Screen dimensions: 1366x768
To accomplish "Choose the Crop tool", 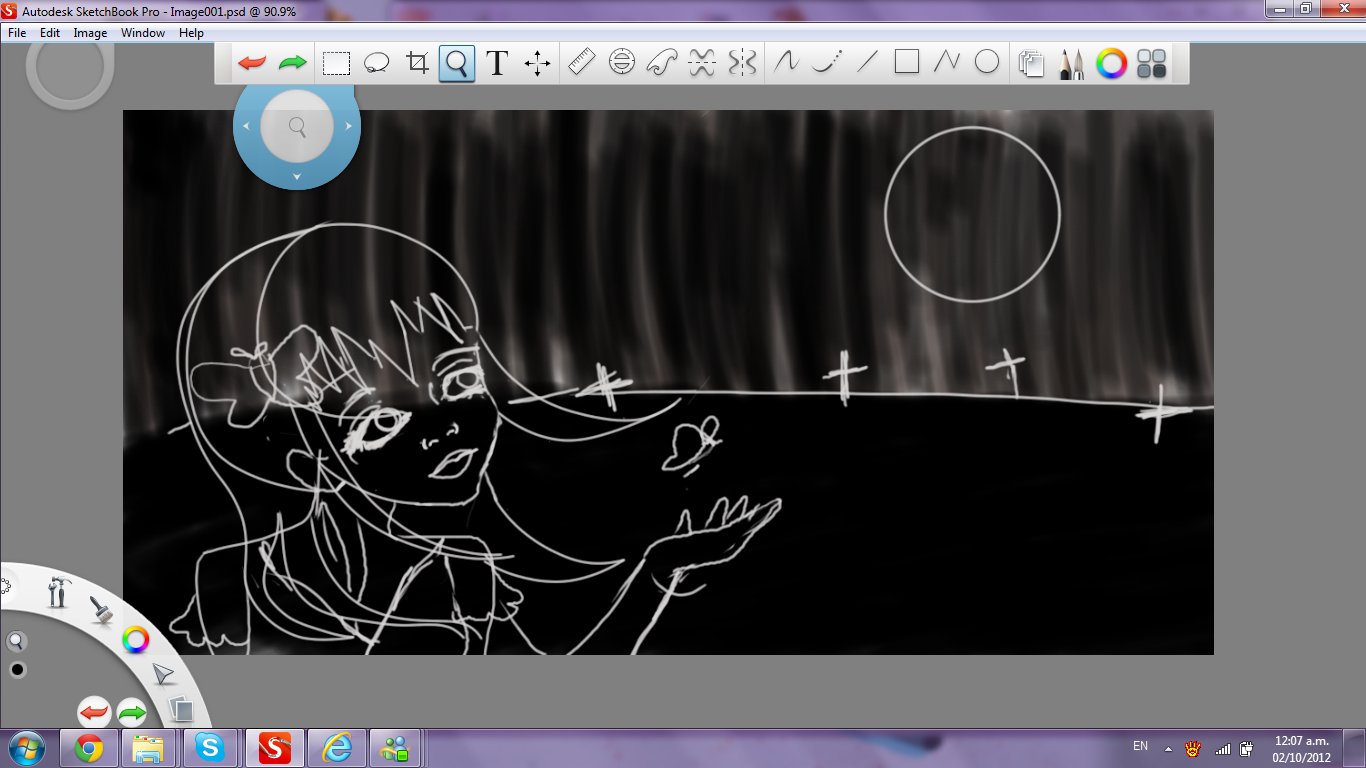I will tap(417, 63).
